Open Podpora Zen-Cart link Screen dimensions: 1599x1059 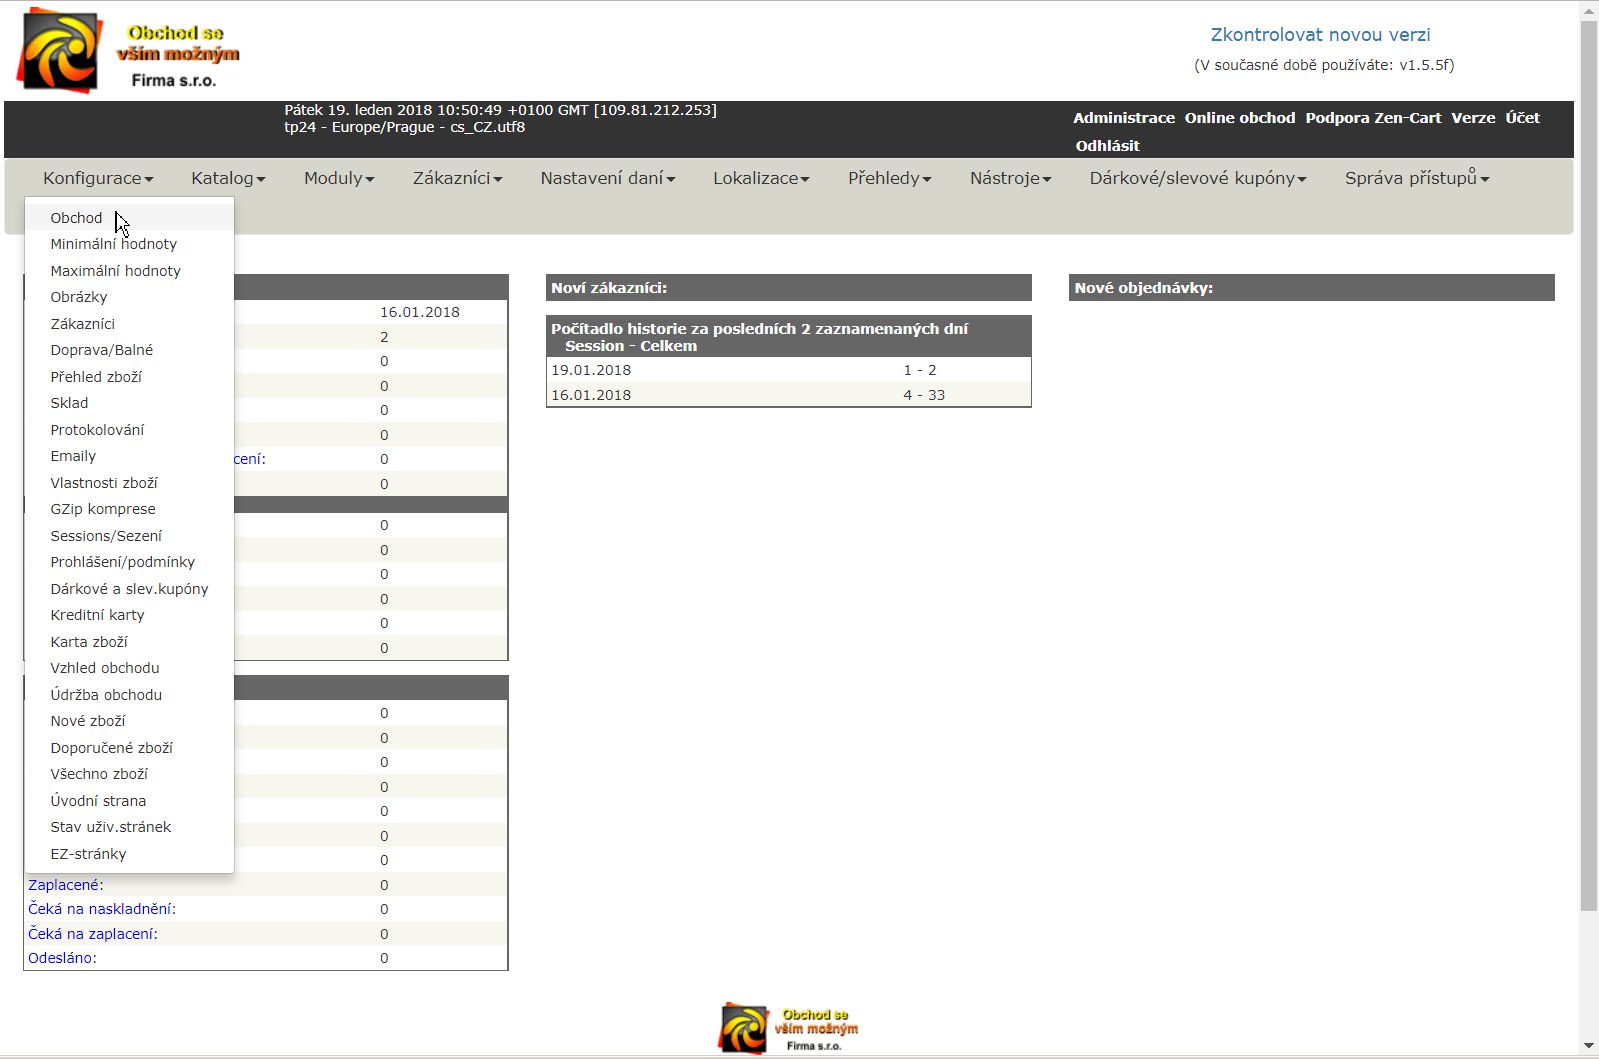coord(1373,118)
